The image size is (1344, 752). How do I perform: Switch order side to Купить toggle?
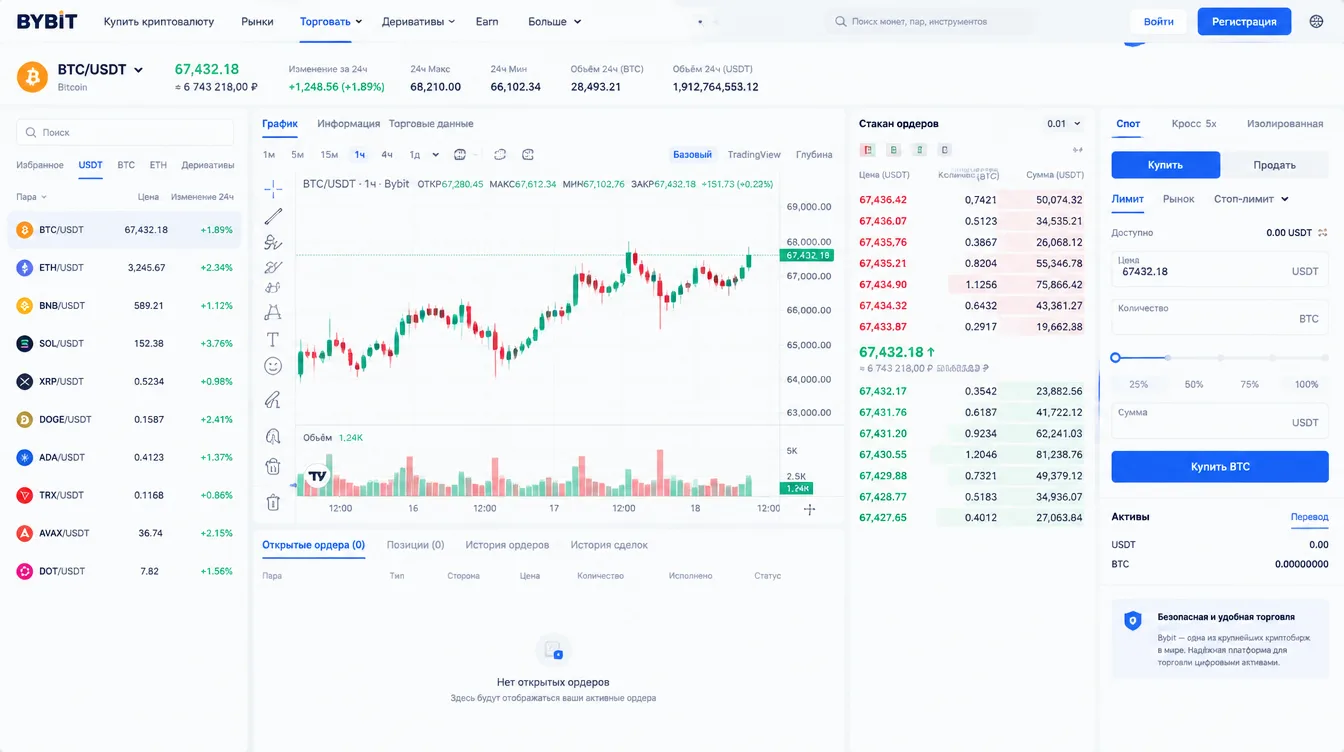pyautogui.click(x=1165, y=165)
